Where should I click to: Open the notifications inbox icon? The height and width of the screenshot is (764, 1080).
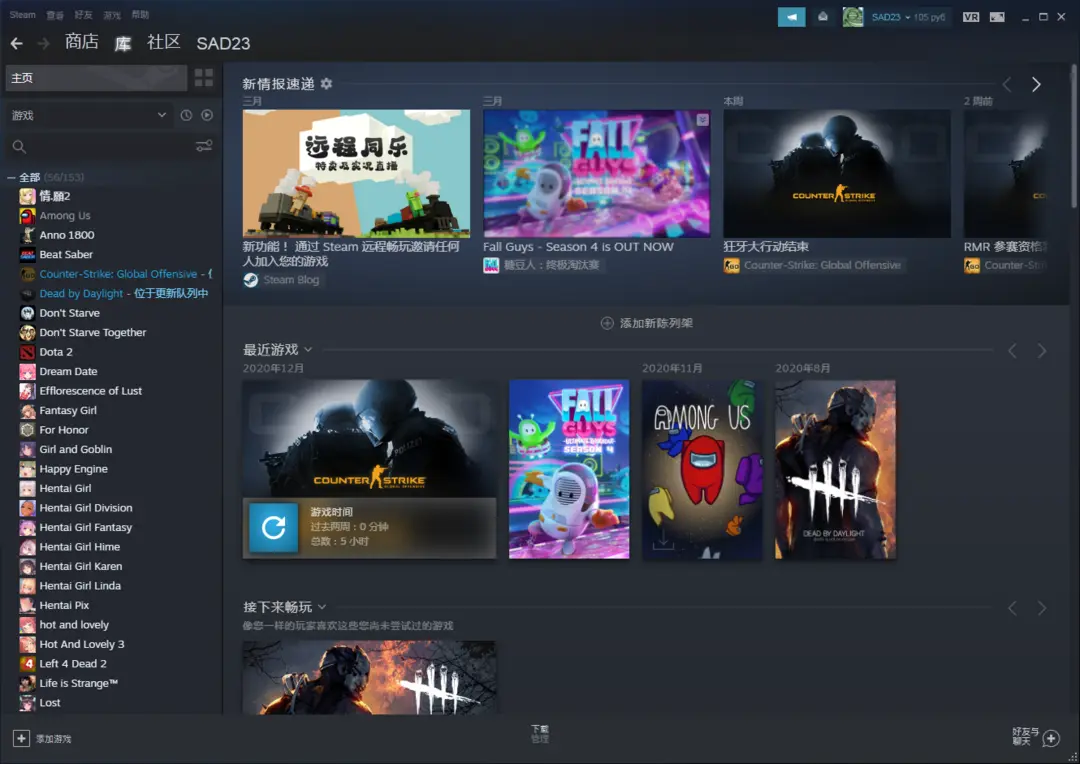pyautogui.click(x=822, y=17)
